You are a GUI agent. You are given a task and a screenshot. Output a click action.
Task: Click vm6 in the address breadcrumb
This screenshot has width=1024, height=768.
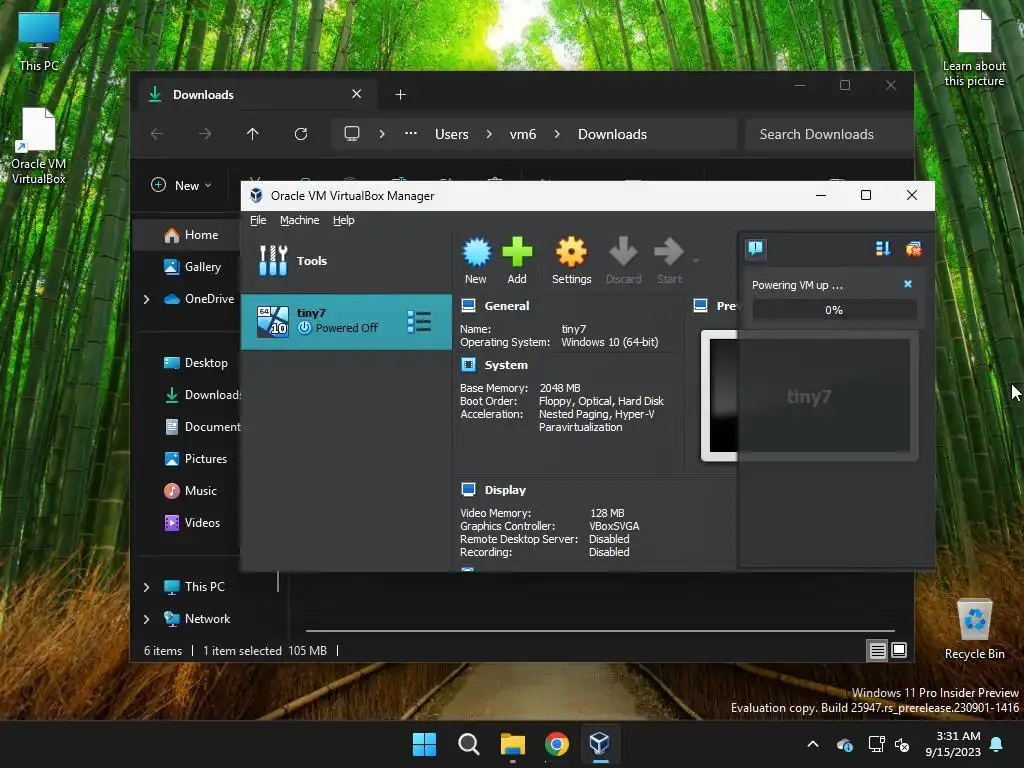[x=523, y=134]
